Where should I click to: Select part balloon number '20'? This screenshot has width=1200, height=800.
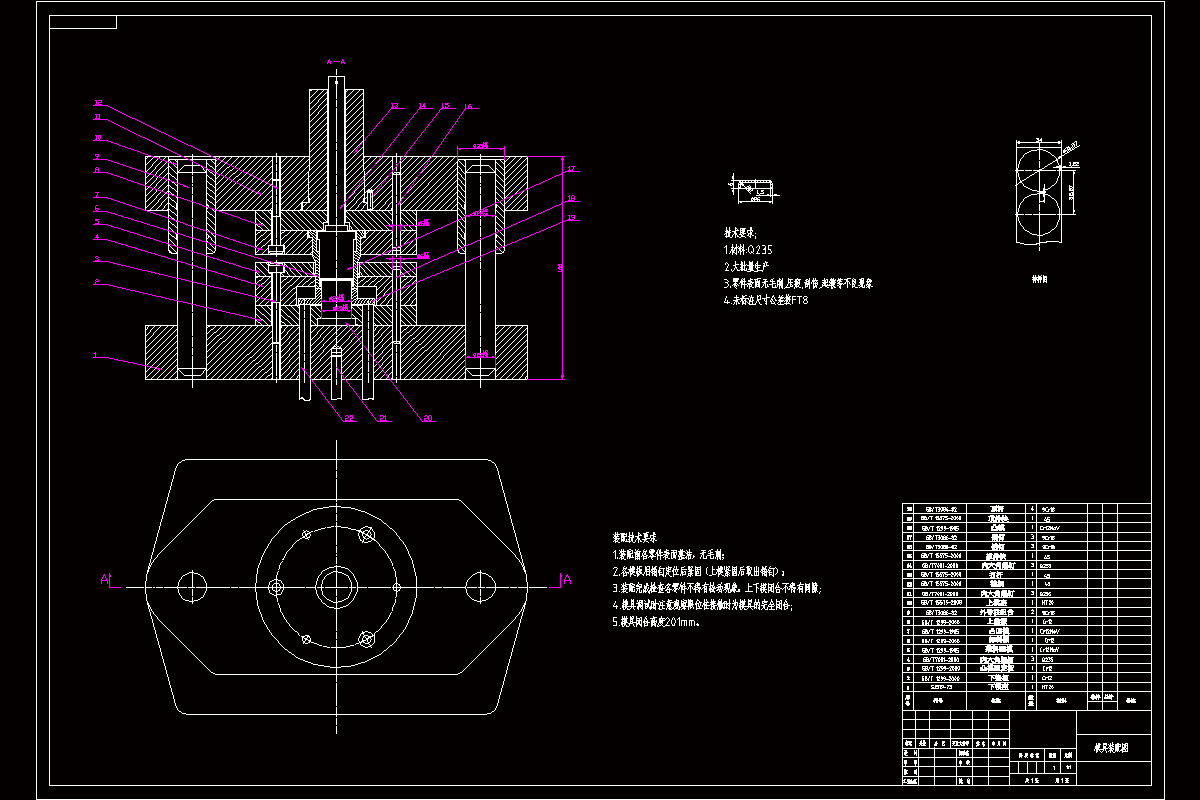(428, 418)
